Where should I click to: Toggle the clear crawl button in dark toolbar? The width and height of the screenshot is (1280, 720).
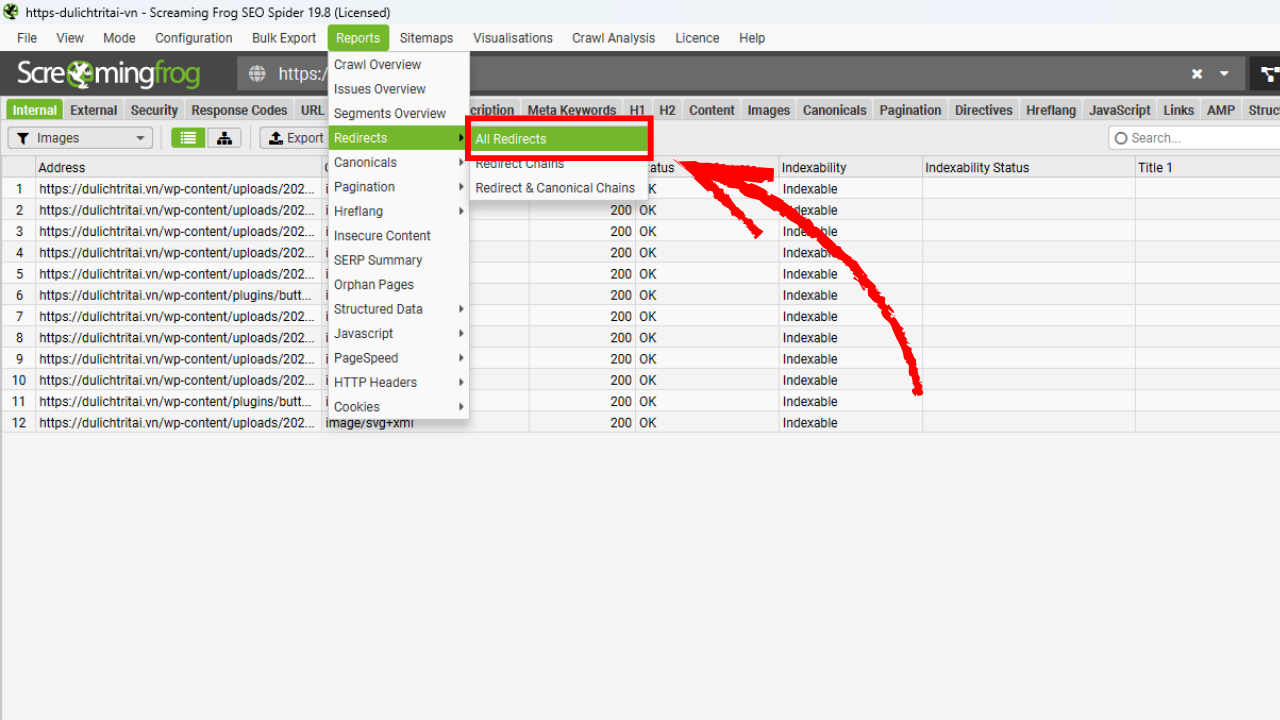pyautogui.click(x=1197, y=74)
